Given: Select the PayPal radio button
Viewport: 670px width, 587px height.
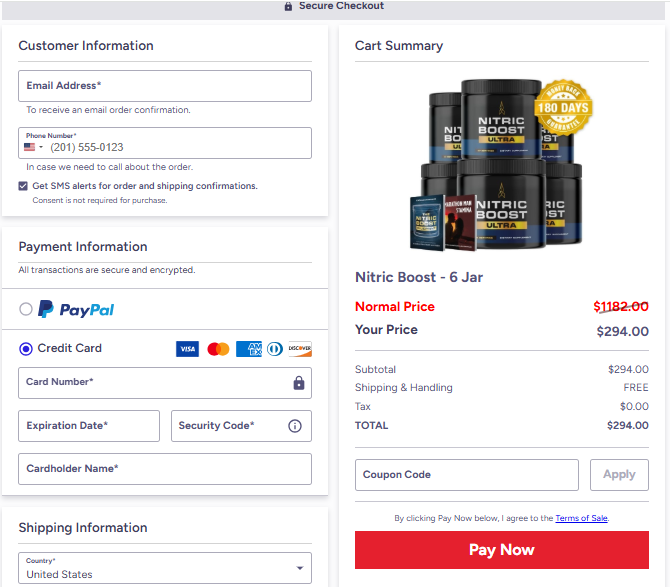Looking at the screenshot, I should coord(26,309).
